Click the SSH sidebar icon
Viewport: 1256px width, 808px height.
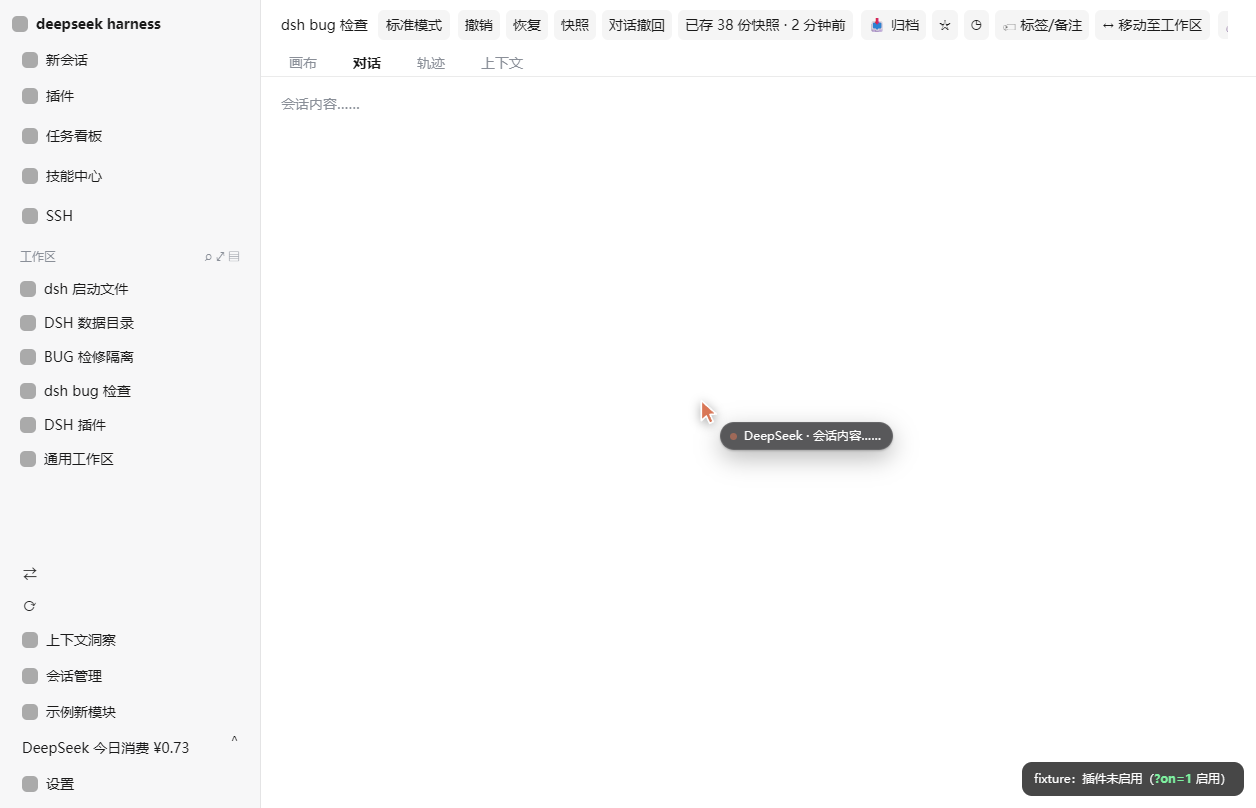(x=30, y=216)
